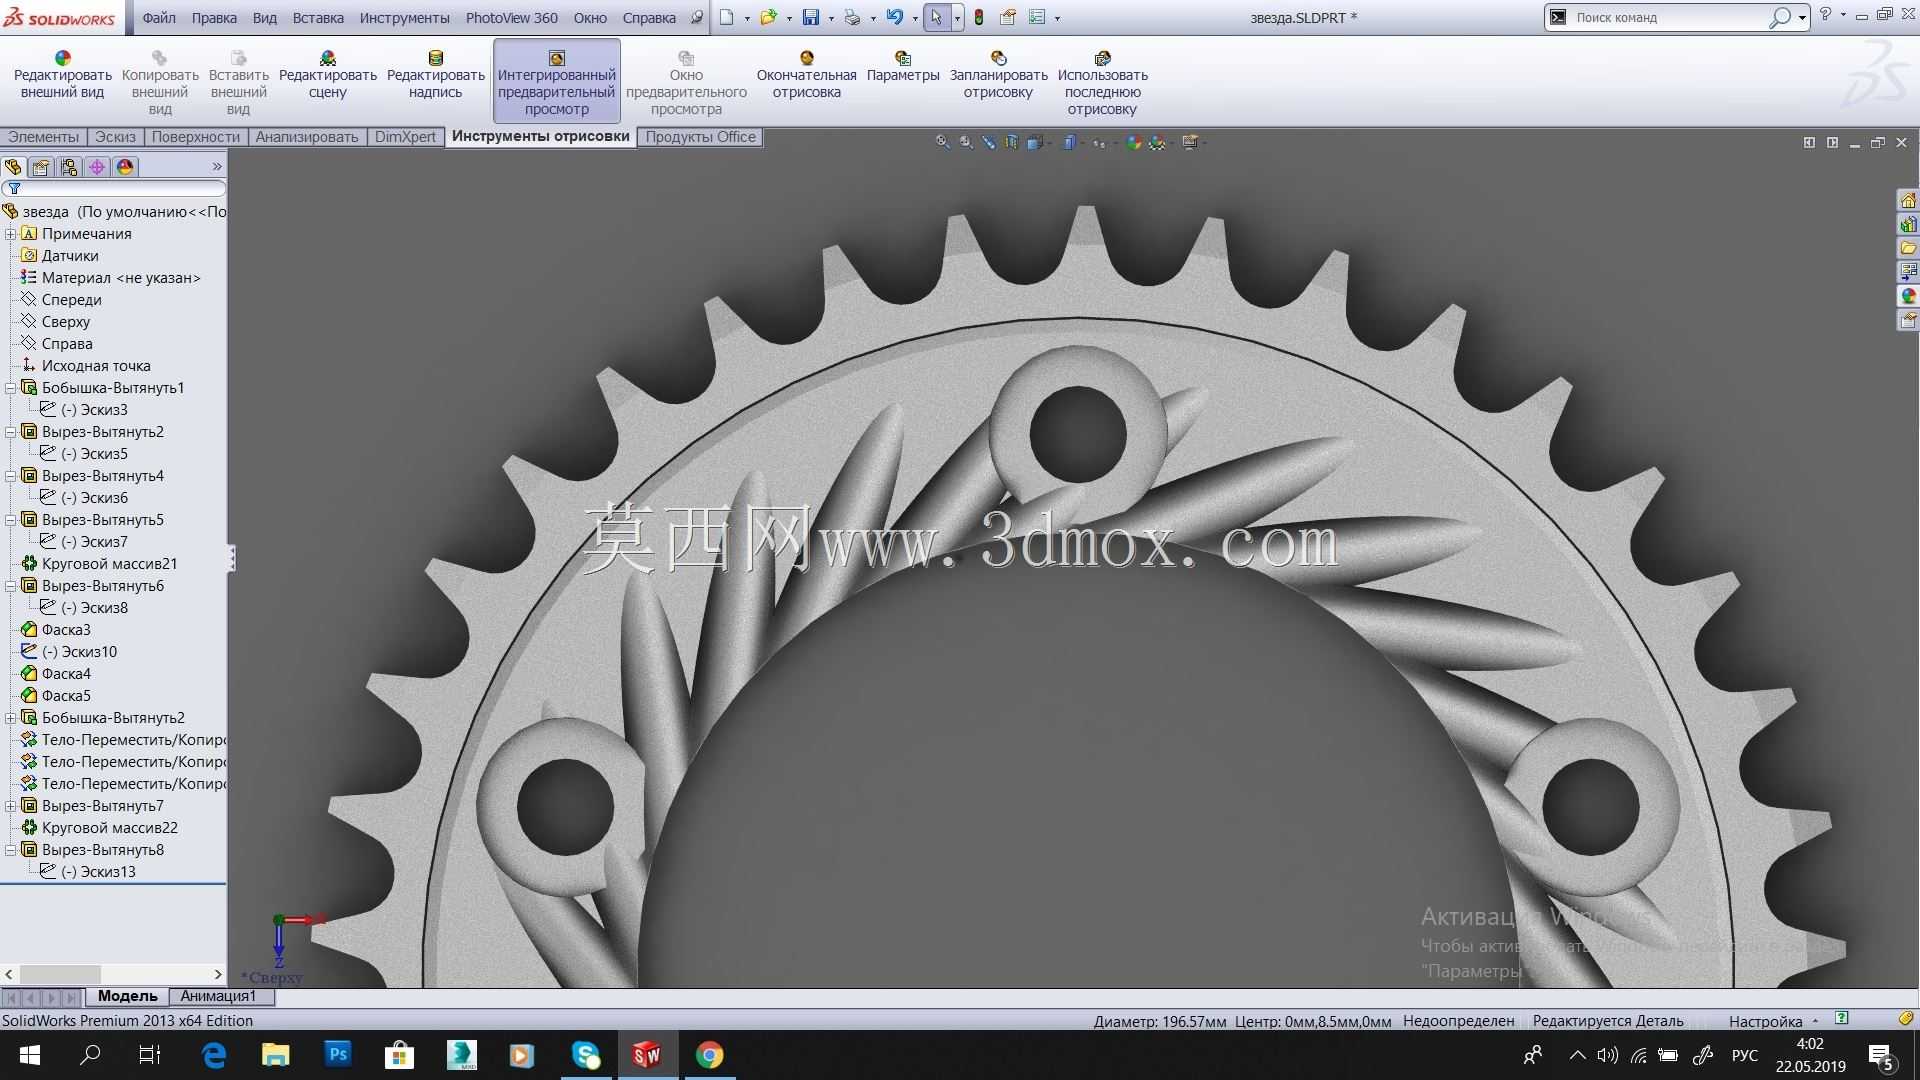Open the Preview Window (Окно предварительного просмотра)
The image size is (1920, 1080).
pos(686,83)
